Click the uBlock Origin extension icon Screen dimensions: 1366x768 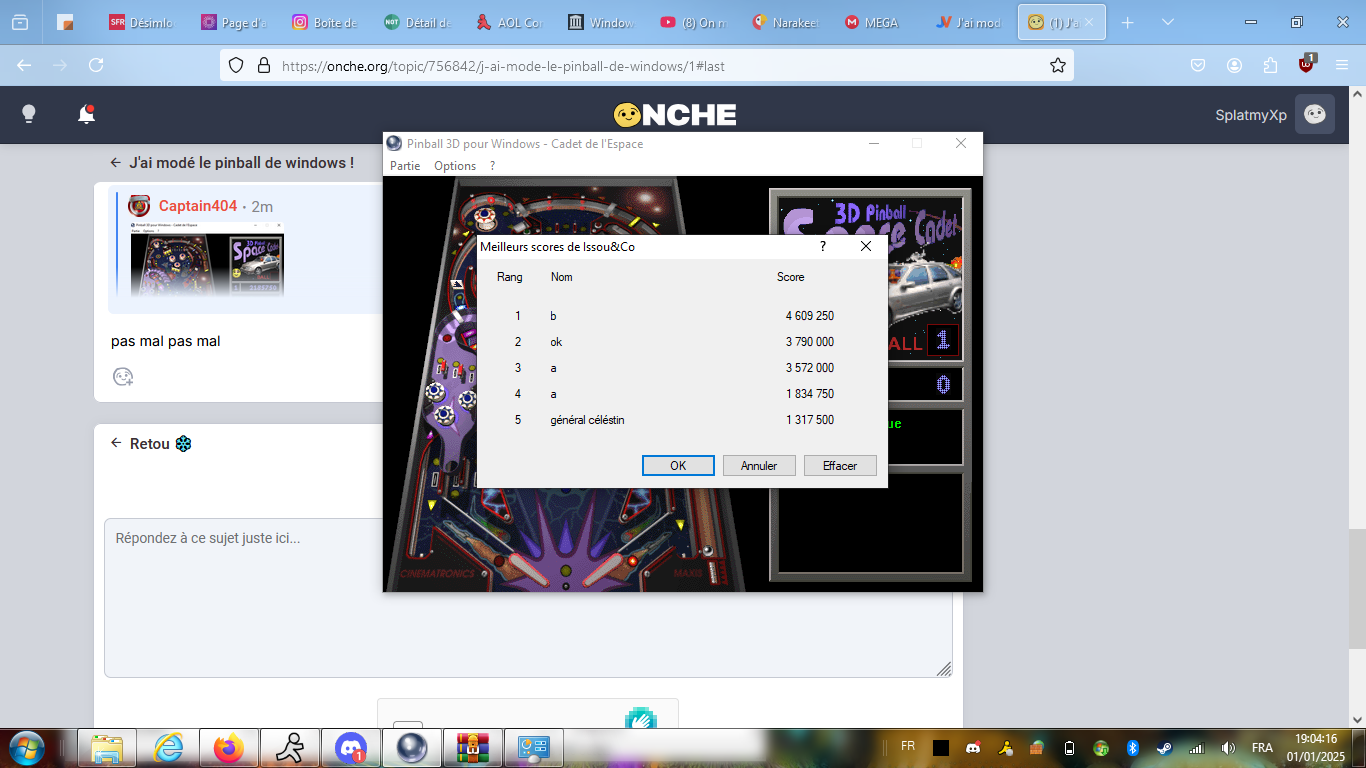coord(1306,64)
